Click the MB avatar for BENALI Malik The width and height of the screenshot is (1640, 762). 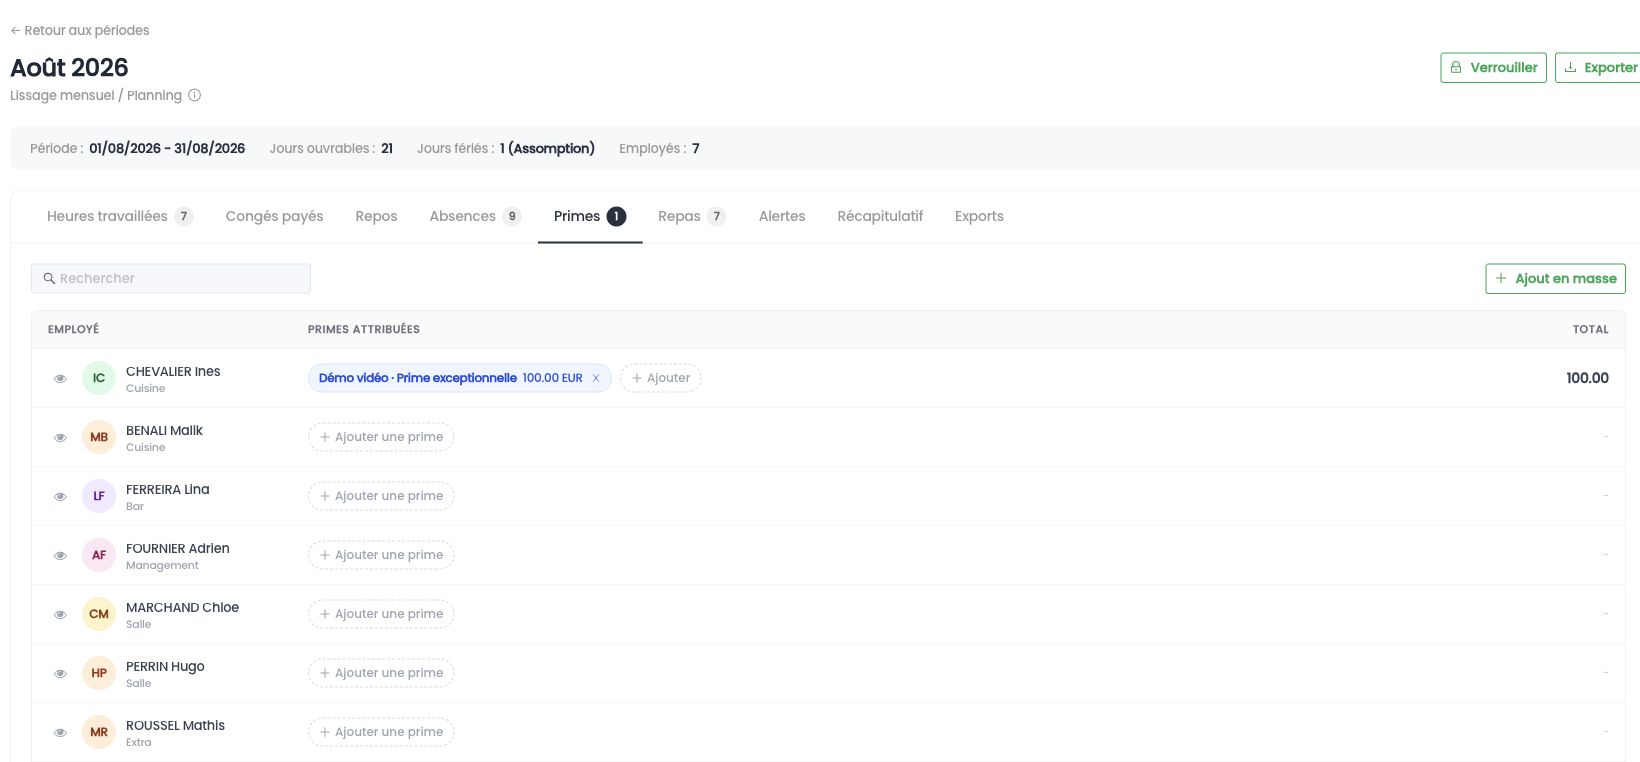click(99, 437)
